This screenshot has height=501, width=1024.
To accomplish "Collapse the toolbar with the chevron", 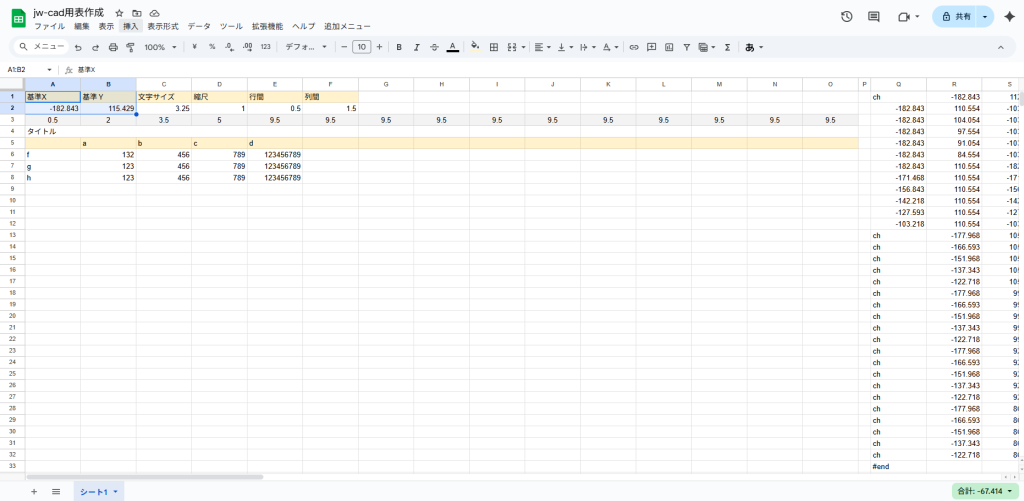I will click(x=1000, y=47).
